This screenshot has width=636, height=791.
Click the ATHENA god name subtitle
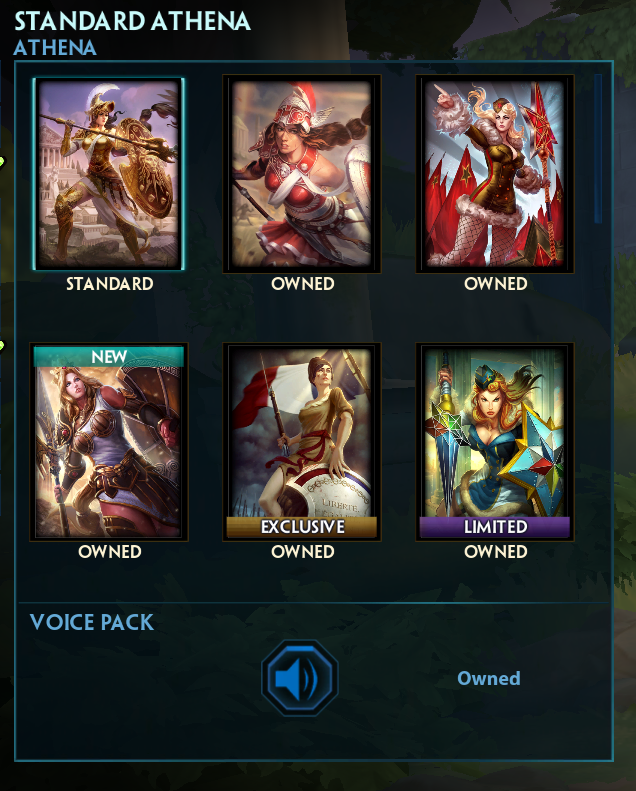point(55,48)
